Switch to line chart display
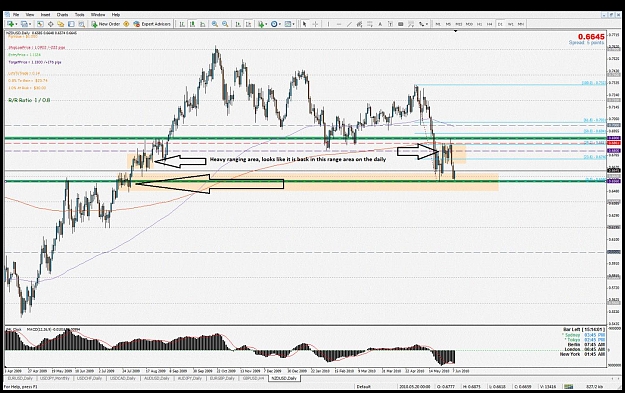 [202, 24]
